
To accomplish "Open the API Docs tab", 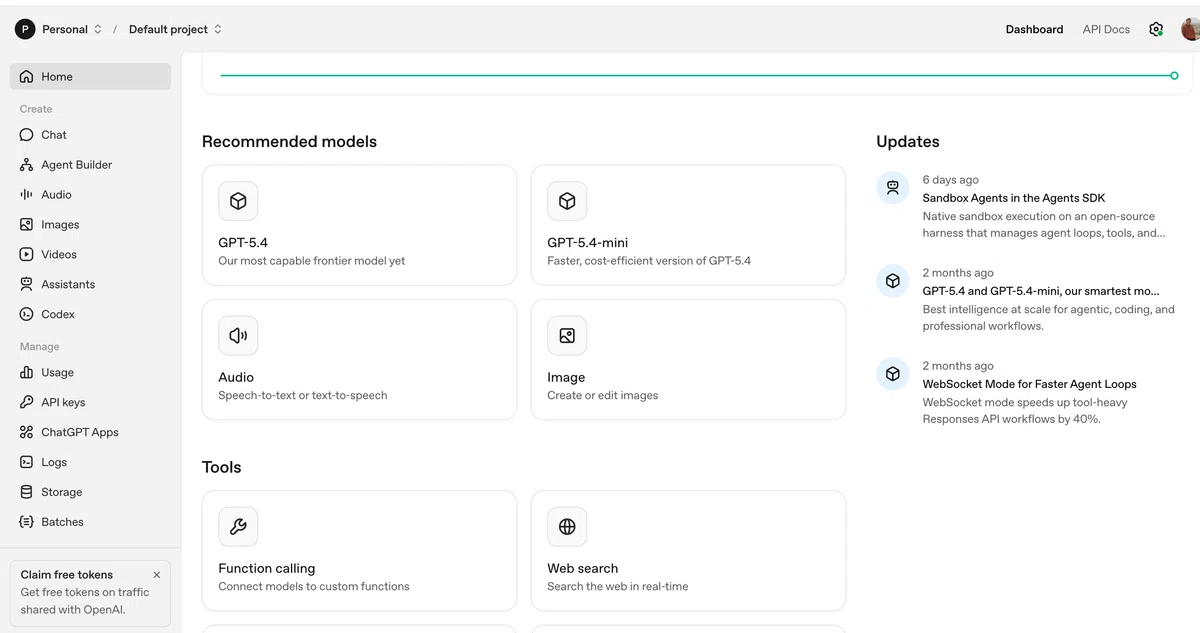I will (x=1106, y=29).
